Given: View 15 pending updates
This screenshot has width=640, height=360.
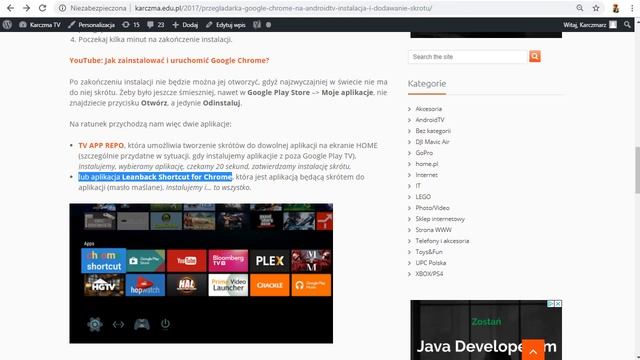Looking at the screenshot, I should (x=131, y=25).
